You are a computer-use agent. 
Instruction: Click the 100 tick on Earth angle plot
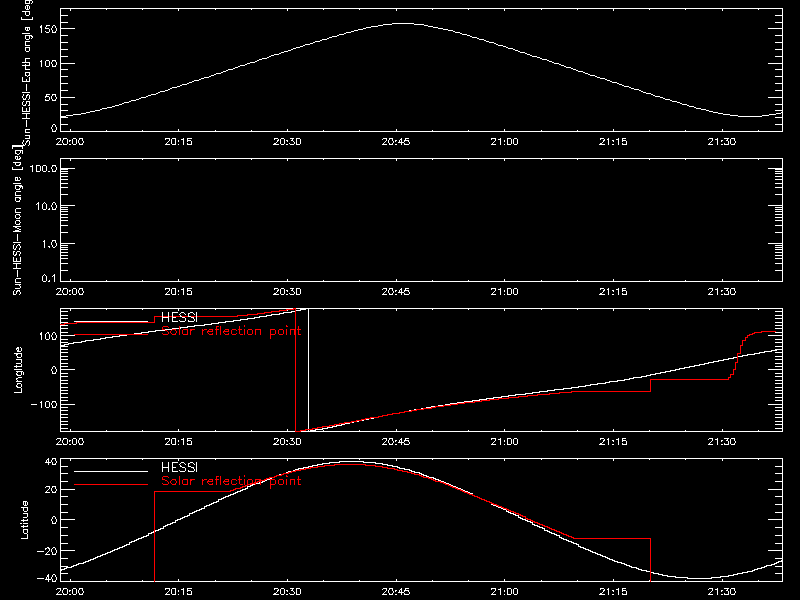[48, 63]
